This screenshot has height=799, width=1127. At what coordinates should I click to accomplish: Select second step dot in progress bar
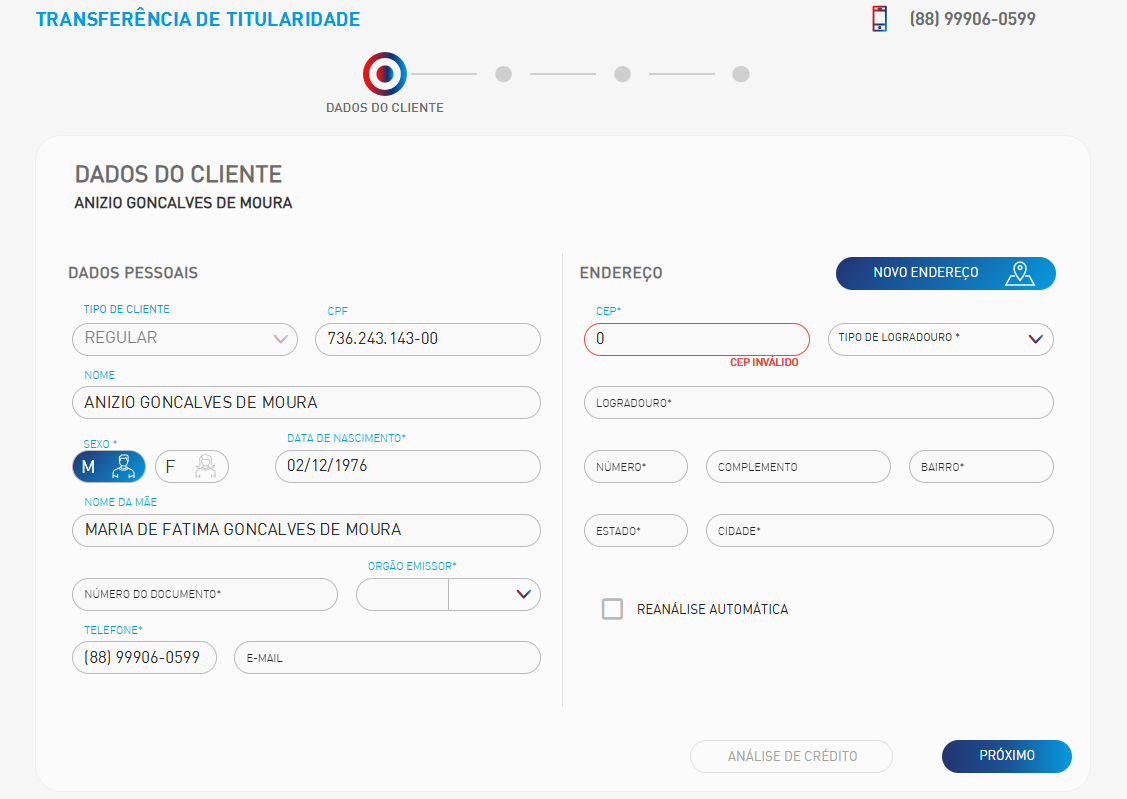(503, 74)
